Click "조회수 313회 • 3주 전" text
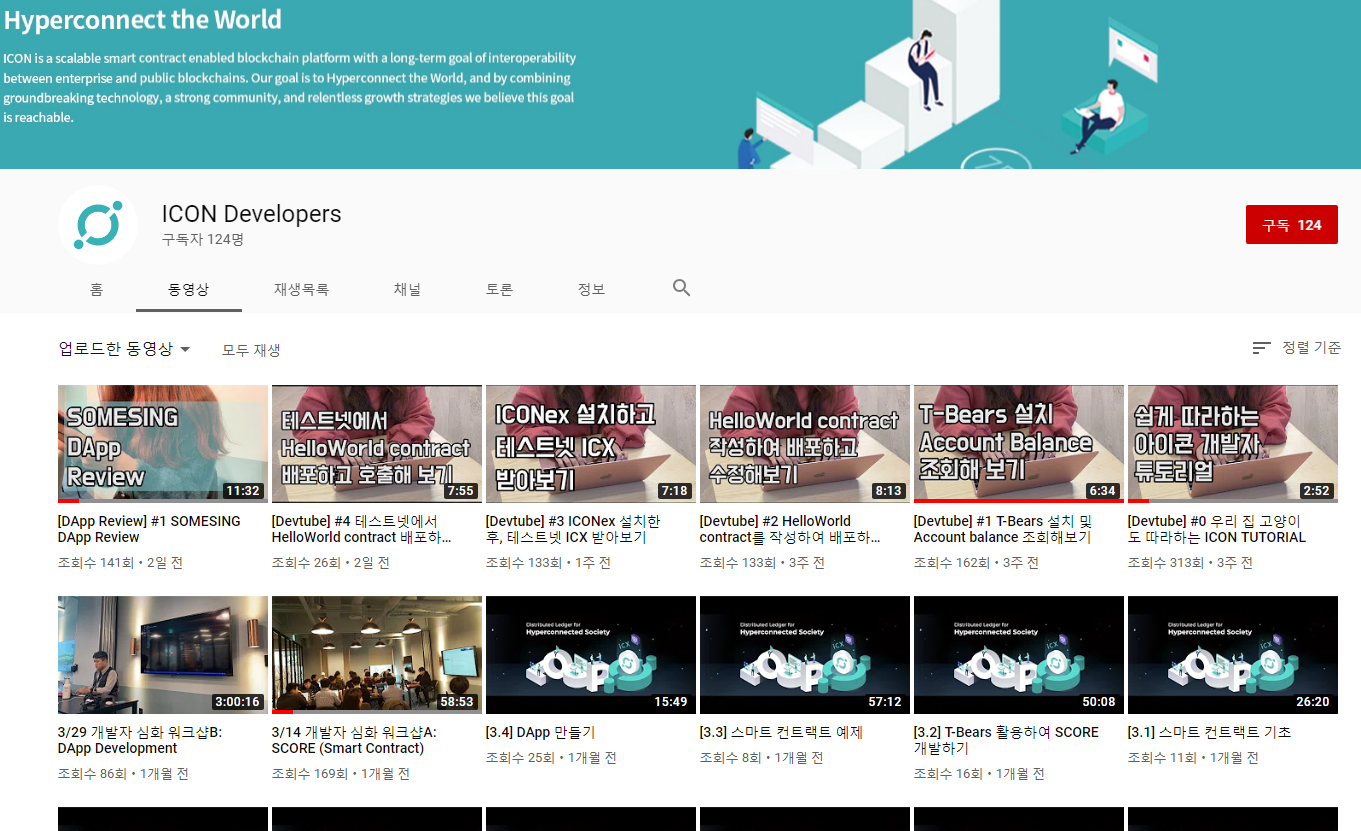1361x831 pixels. click(x=1190, y=563)
